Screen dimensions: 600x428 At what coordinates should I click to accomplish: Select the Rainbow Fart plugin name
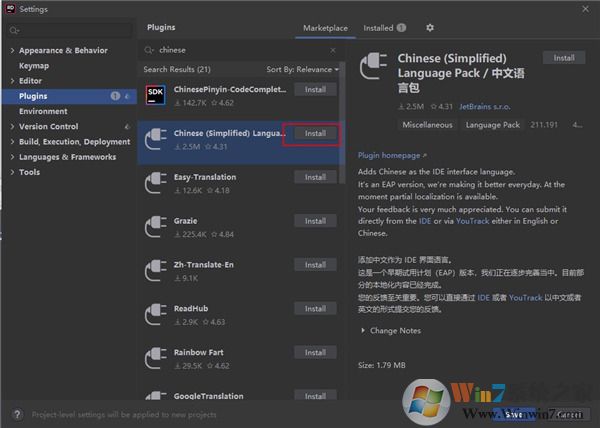pos(199,352)
